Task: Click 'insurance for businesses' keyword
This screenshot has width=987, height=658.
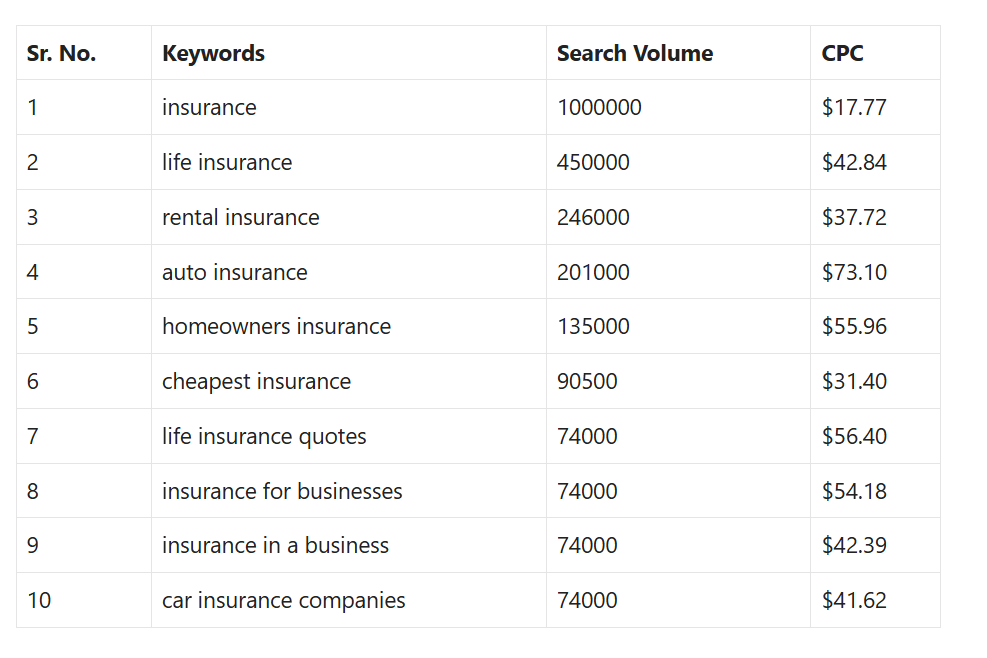Action: [282, 491]
